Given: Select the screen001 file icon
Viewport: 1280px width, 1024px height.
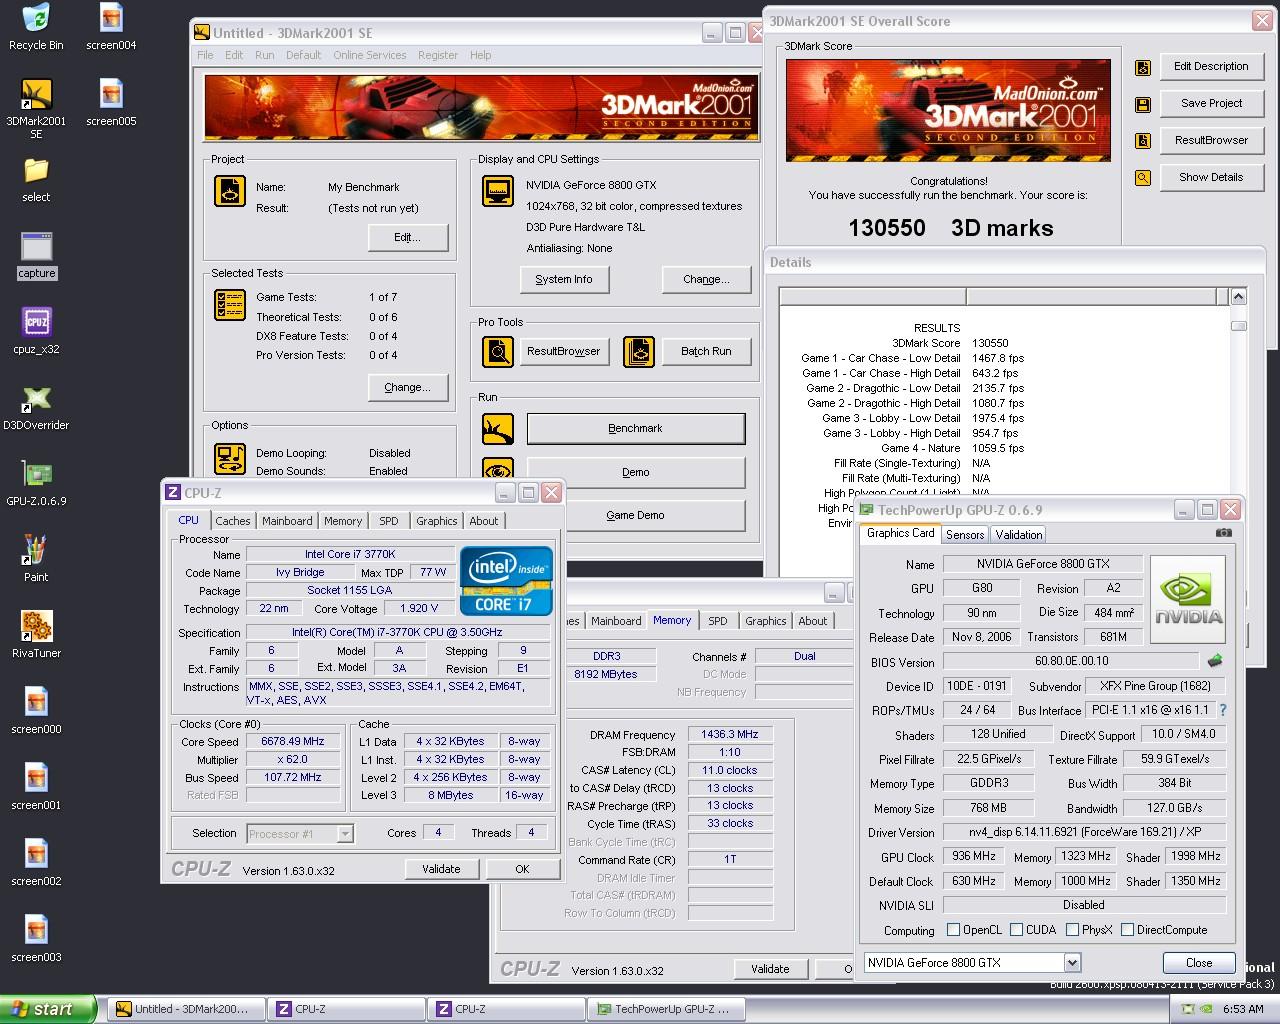Looking at the screenshot, I should (x=36, y=787).
